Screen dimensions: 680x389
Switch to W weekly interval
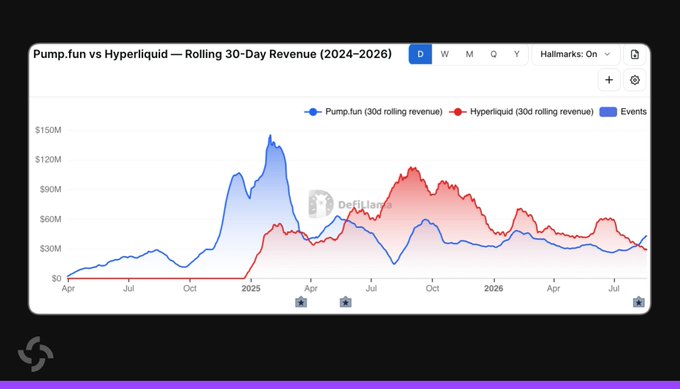[445, 54]
